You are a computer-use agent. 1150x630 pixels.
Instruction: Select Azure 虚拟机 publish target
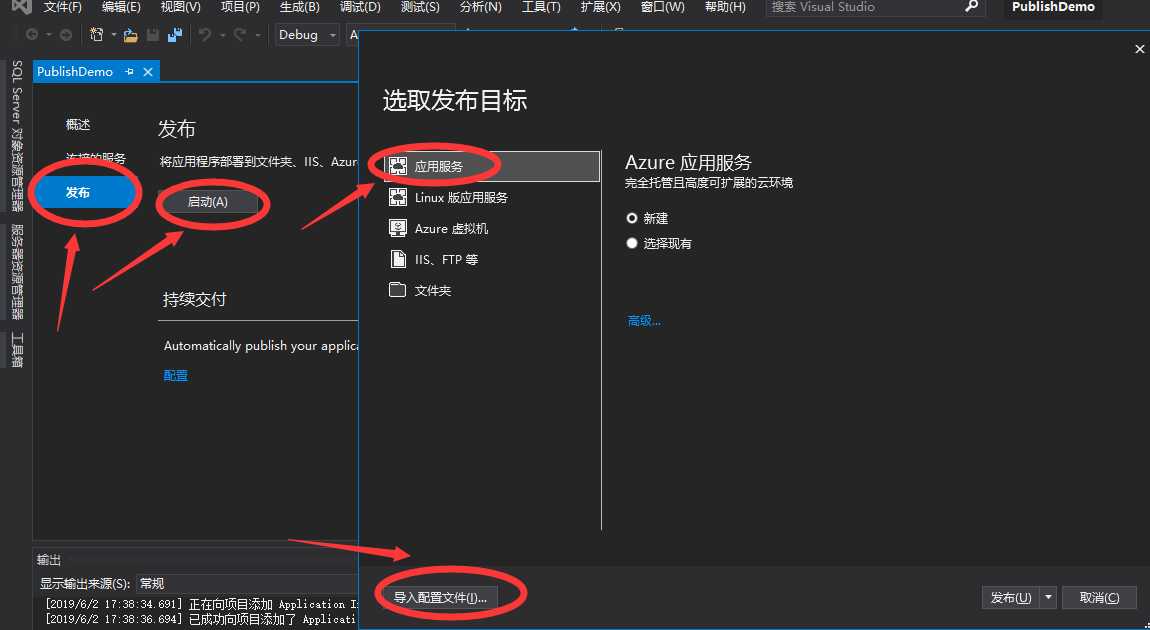[x=491, y=228]
